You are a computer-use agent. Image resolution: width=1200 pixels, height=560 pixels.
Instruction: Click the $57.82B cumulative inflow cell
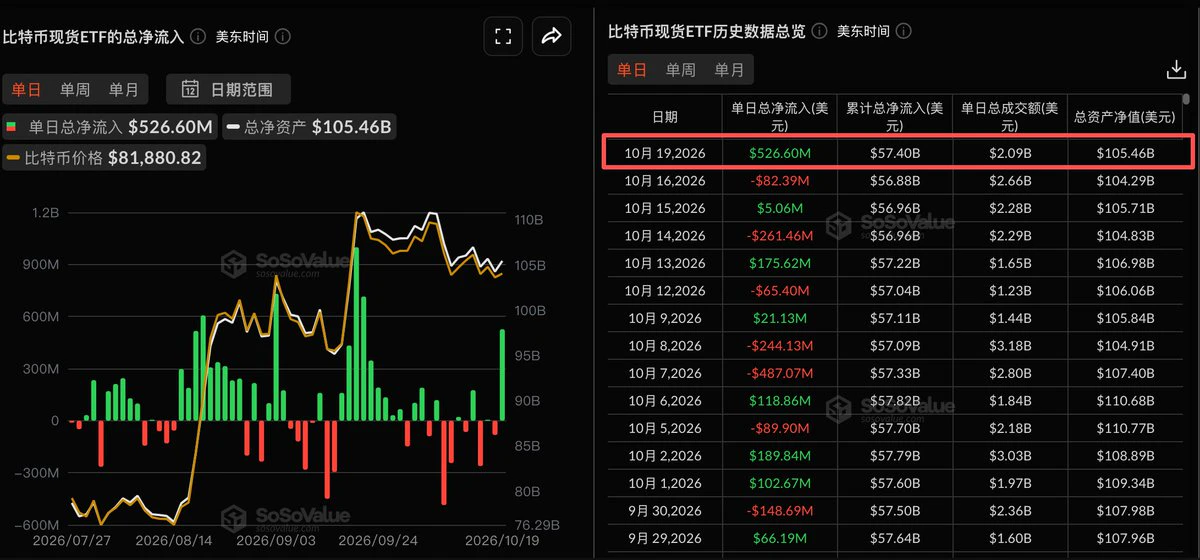pyautogui.click(x=896, y=401)
